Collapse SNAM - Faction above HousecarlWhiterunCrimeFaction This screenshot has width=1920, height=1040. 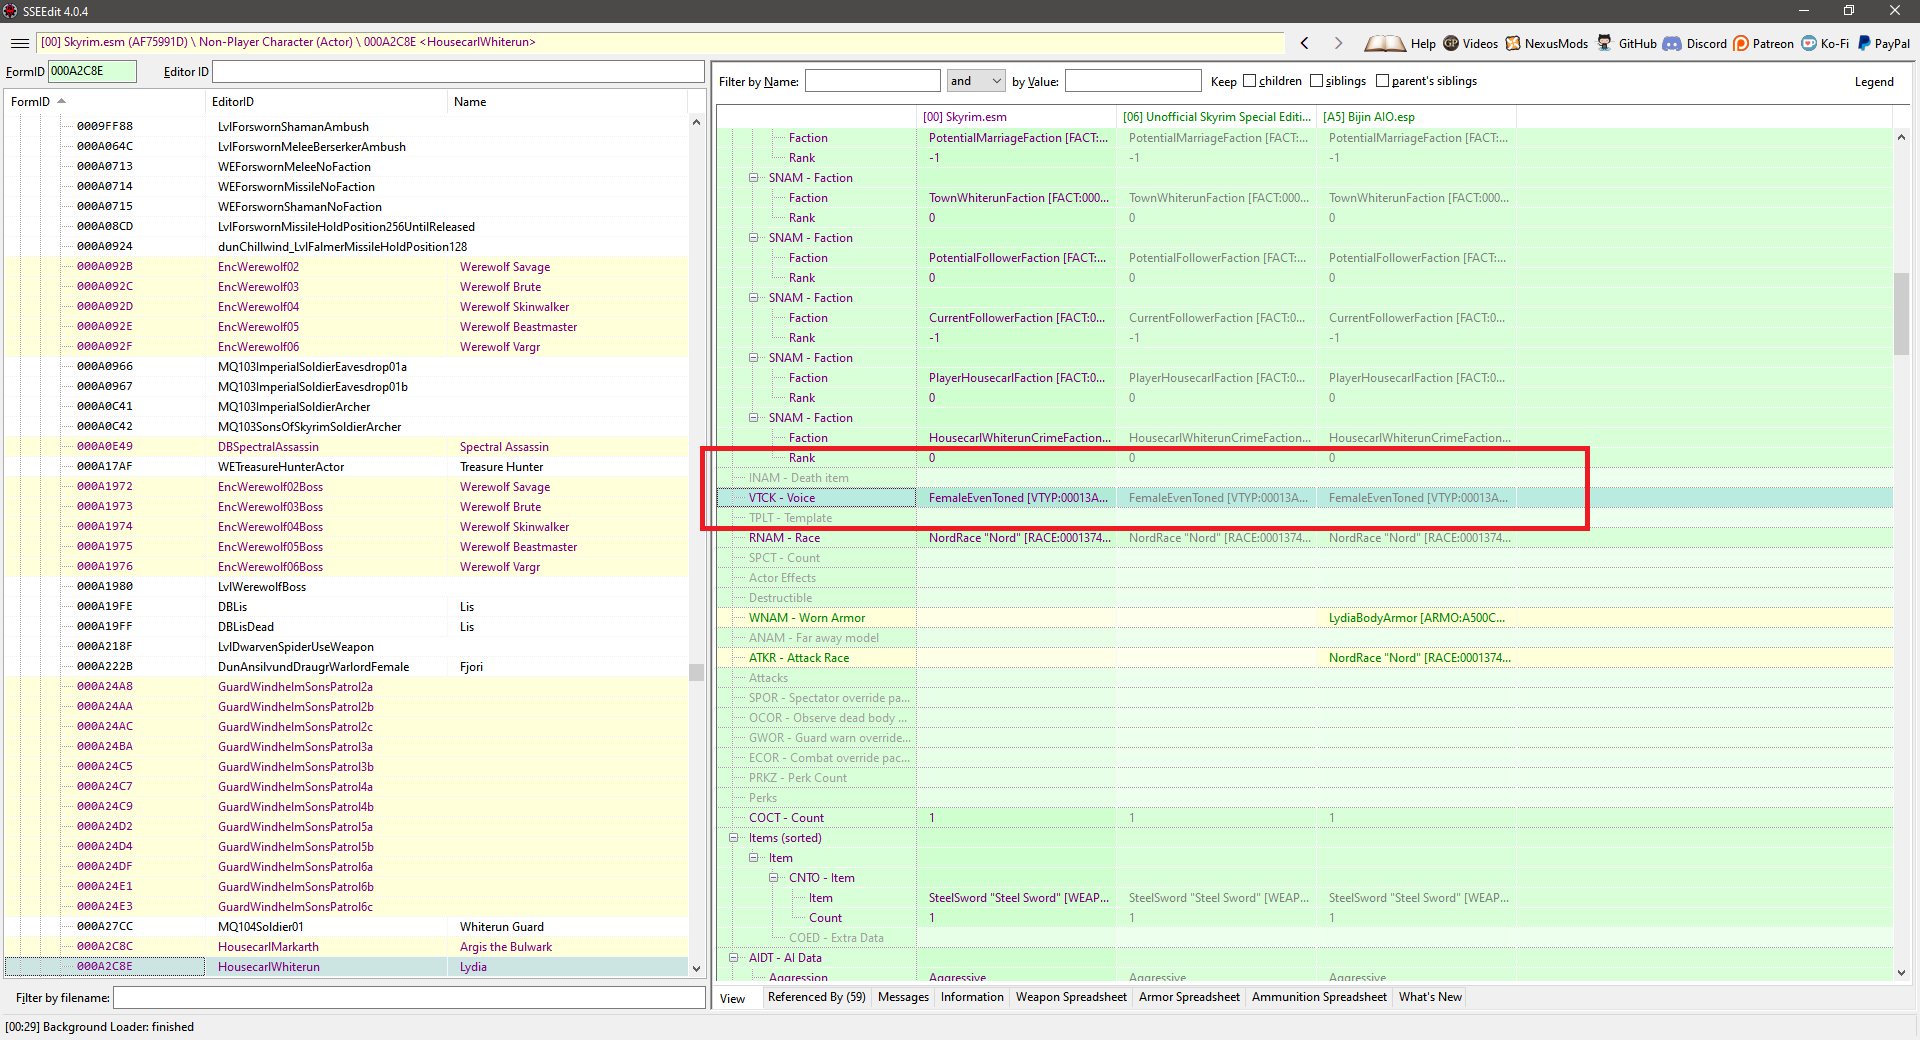click(x=754, y=418)
